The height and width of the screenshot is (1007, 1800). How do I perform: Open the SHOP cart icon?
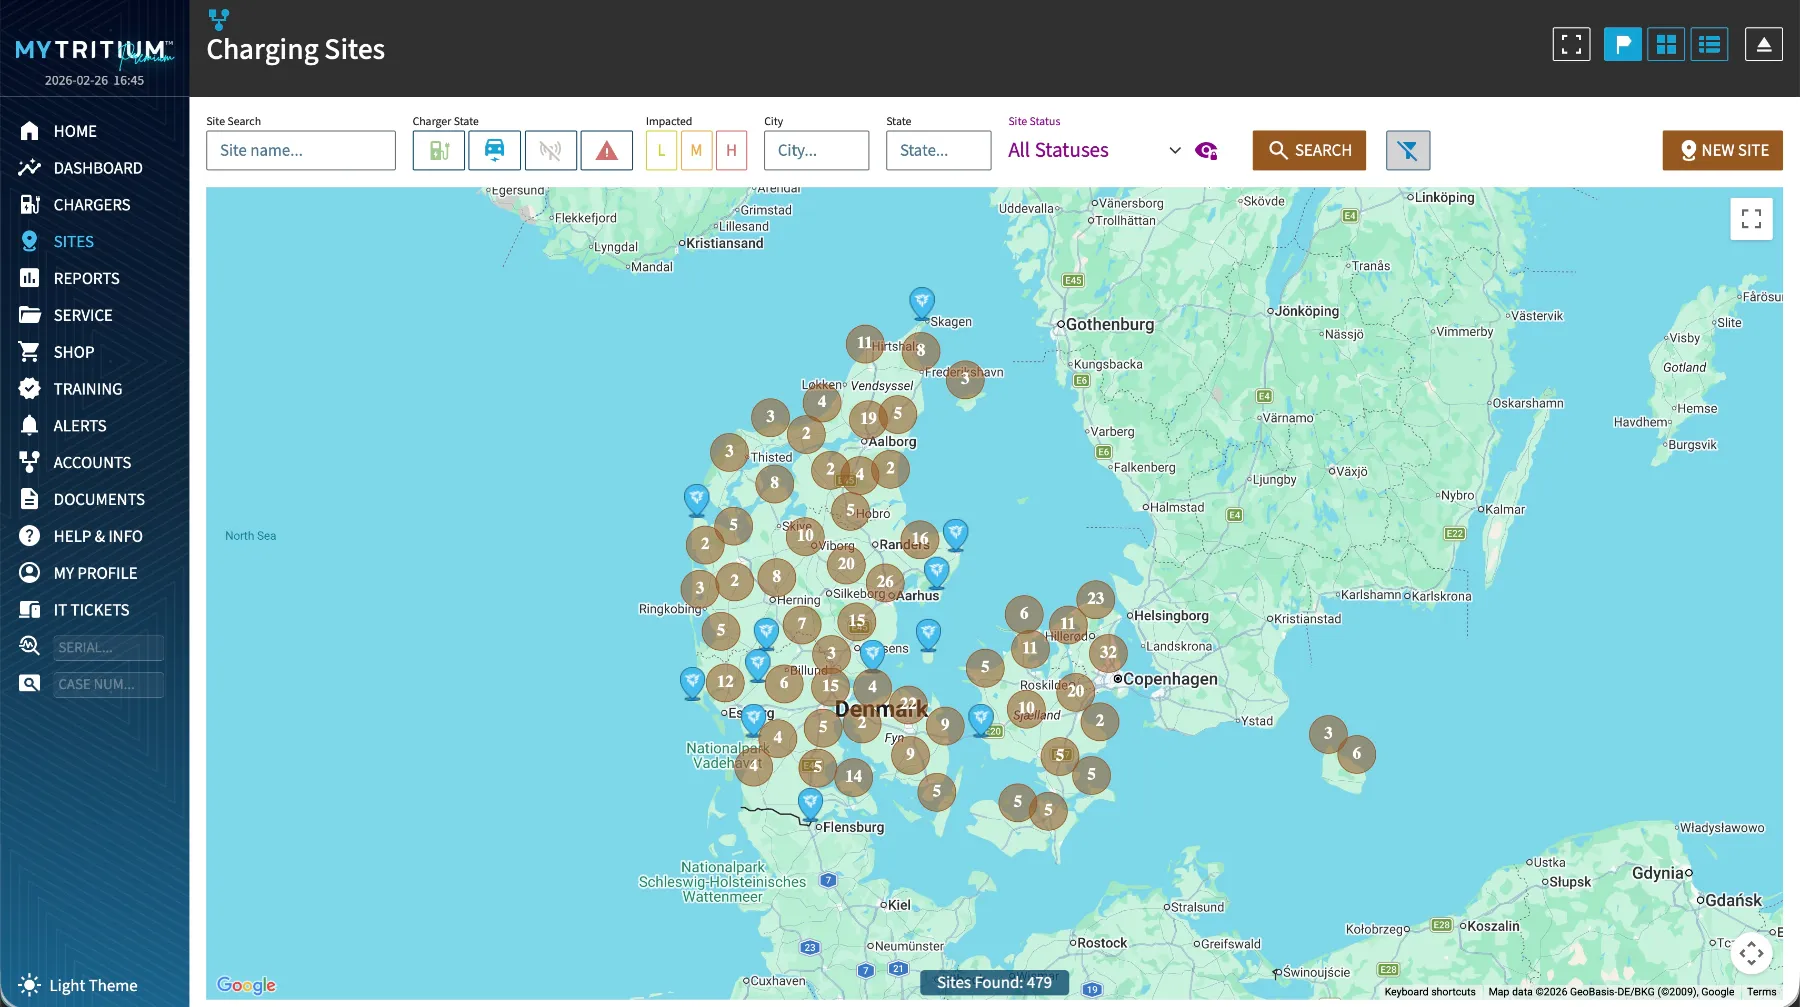(x=30, y=352)
